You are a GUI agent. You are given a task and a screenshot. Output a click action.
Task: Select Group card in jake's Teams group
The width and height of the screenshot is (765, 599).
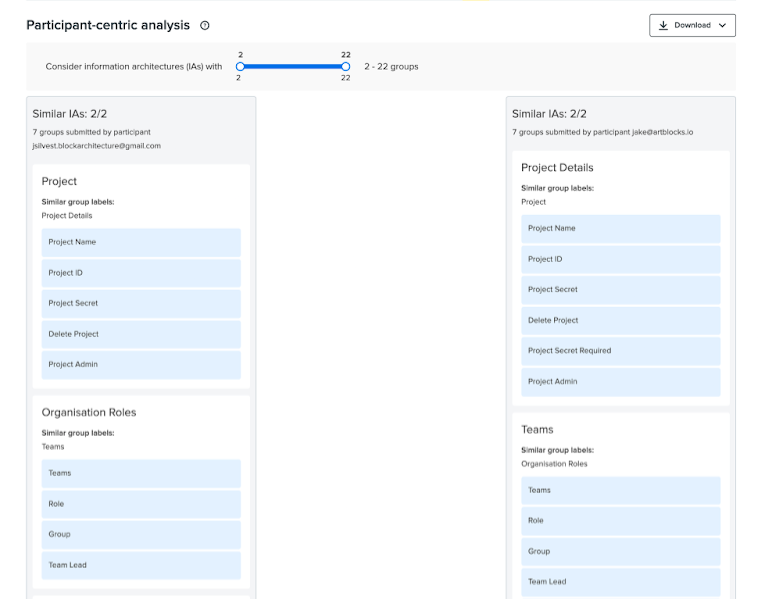coord(621,551)
